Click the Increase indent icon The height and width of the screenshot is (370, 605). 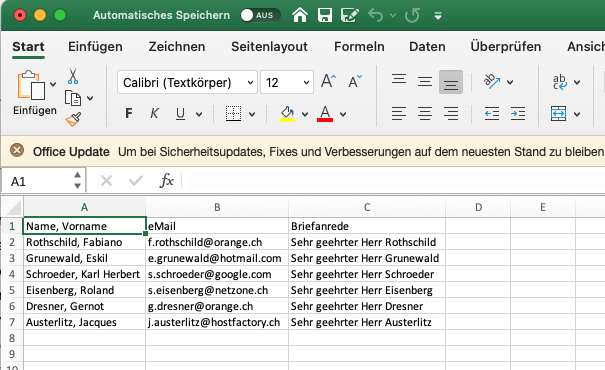coord(517,114)
